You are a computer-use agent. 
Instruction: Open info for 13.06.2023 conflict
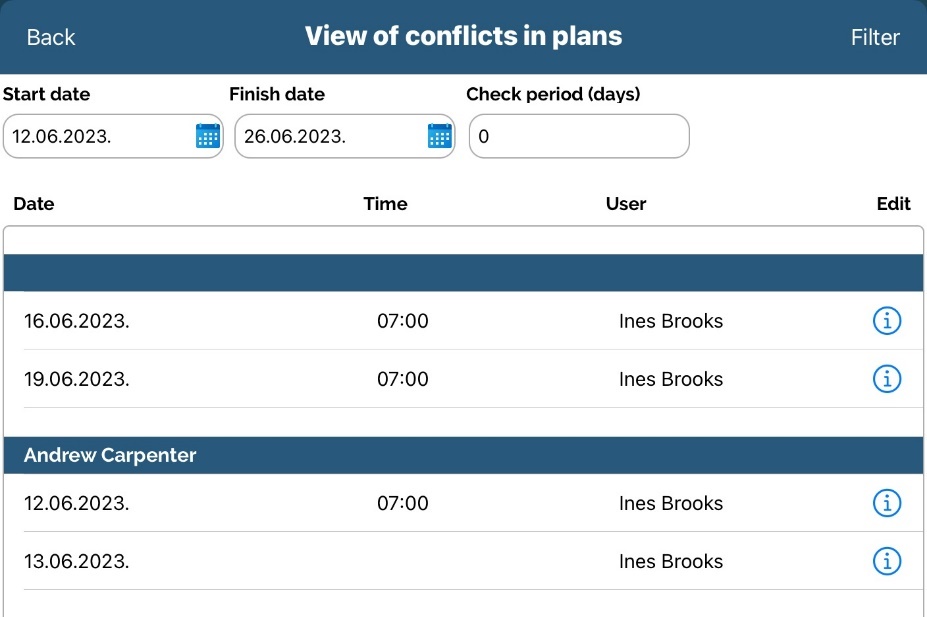pos(887,561)
